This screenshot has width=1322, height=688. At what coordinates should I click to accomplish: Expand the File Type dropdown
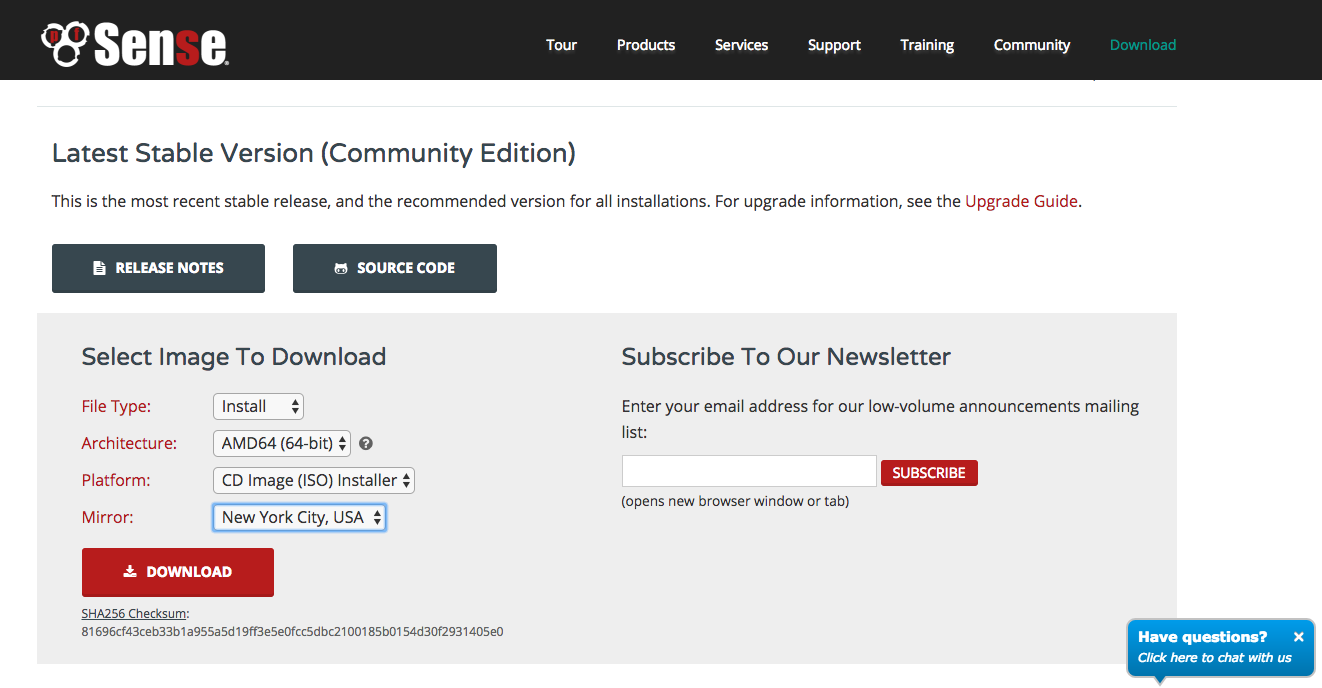[x=258, y=406]
